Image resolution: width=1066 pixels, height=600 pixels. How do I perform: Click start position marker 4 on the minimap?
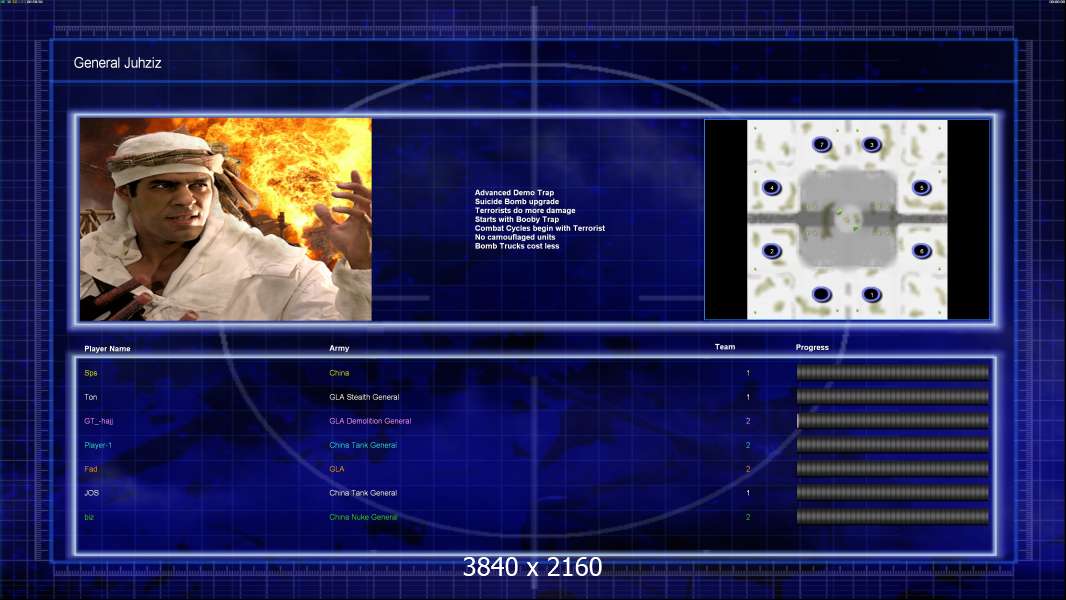point(772,188)
